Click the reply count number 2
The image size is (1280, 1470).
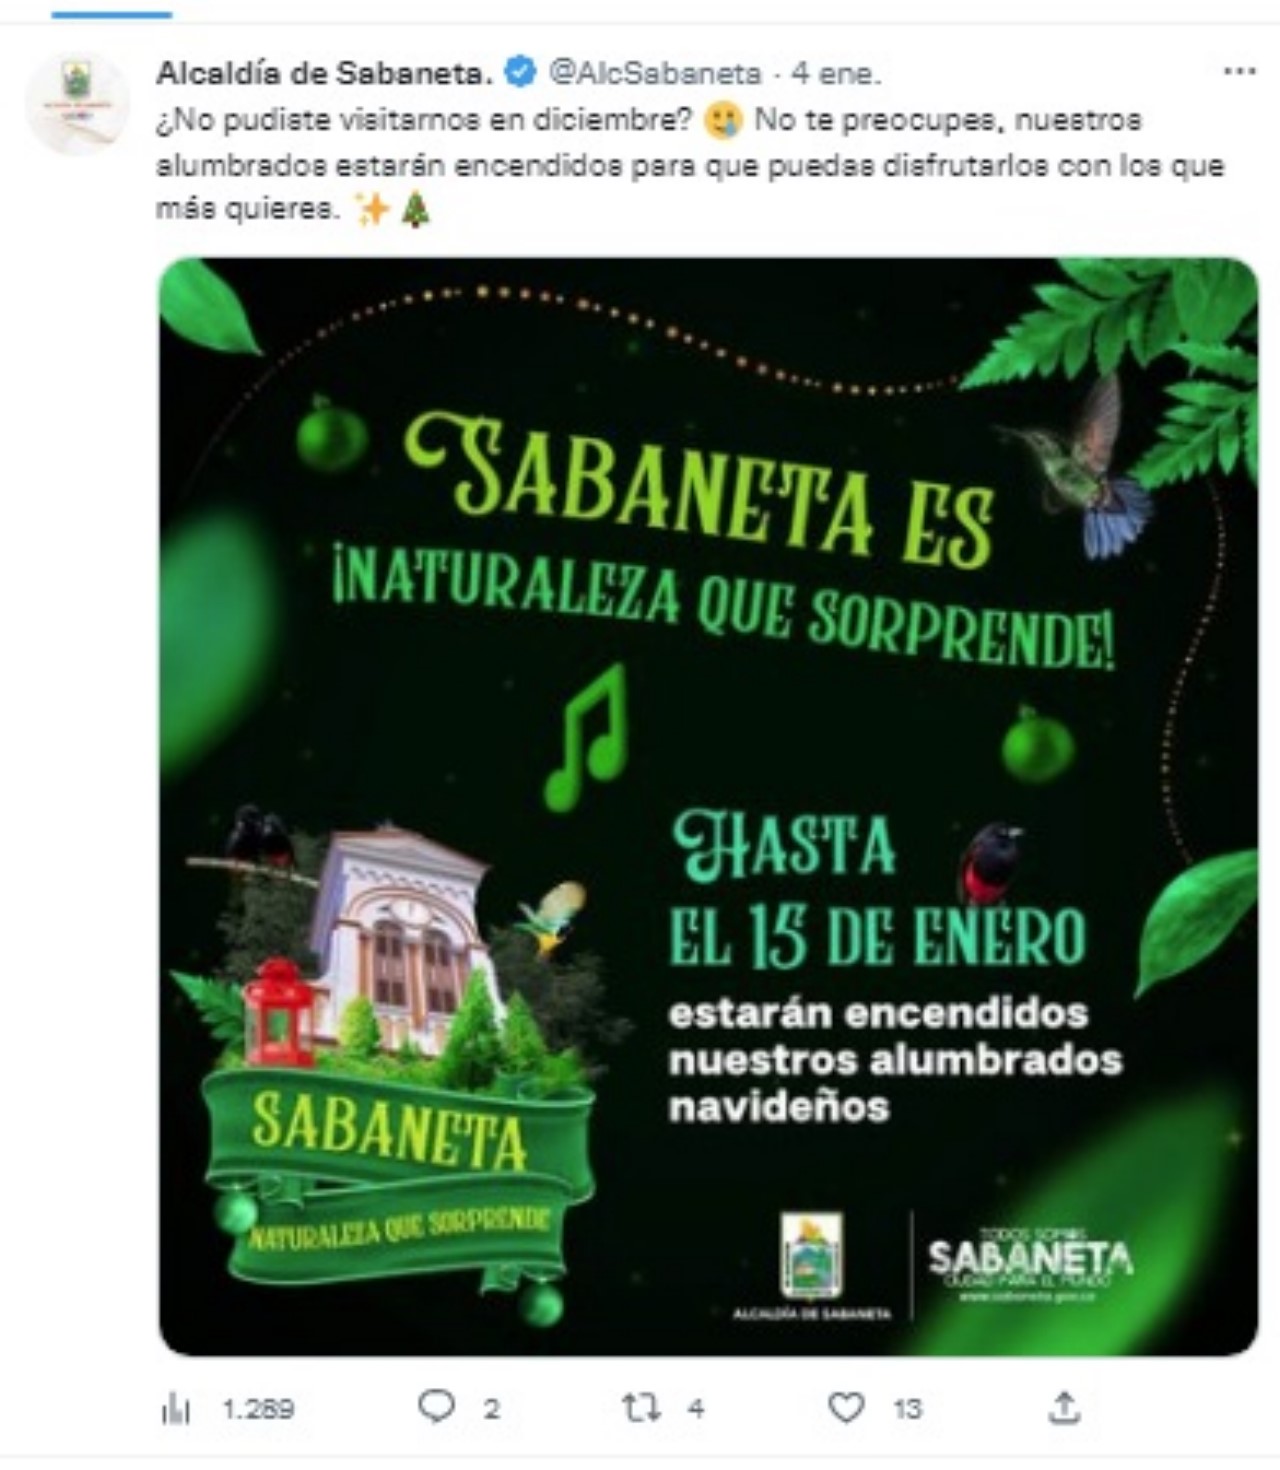491,1409
